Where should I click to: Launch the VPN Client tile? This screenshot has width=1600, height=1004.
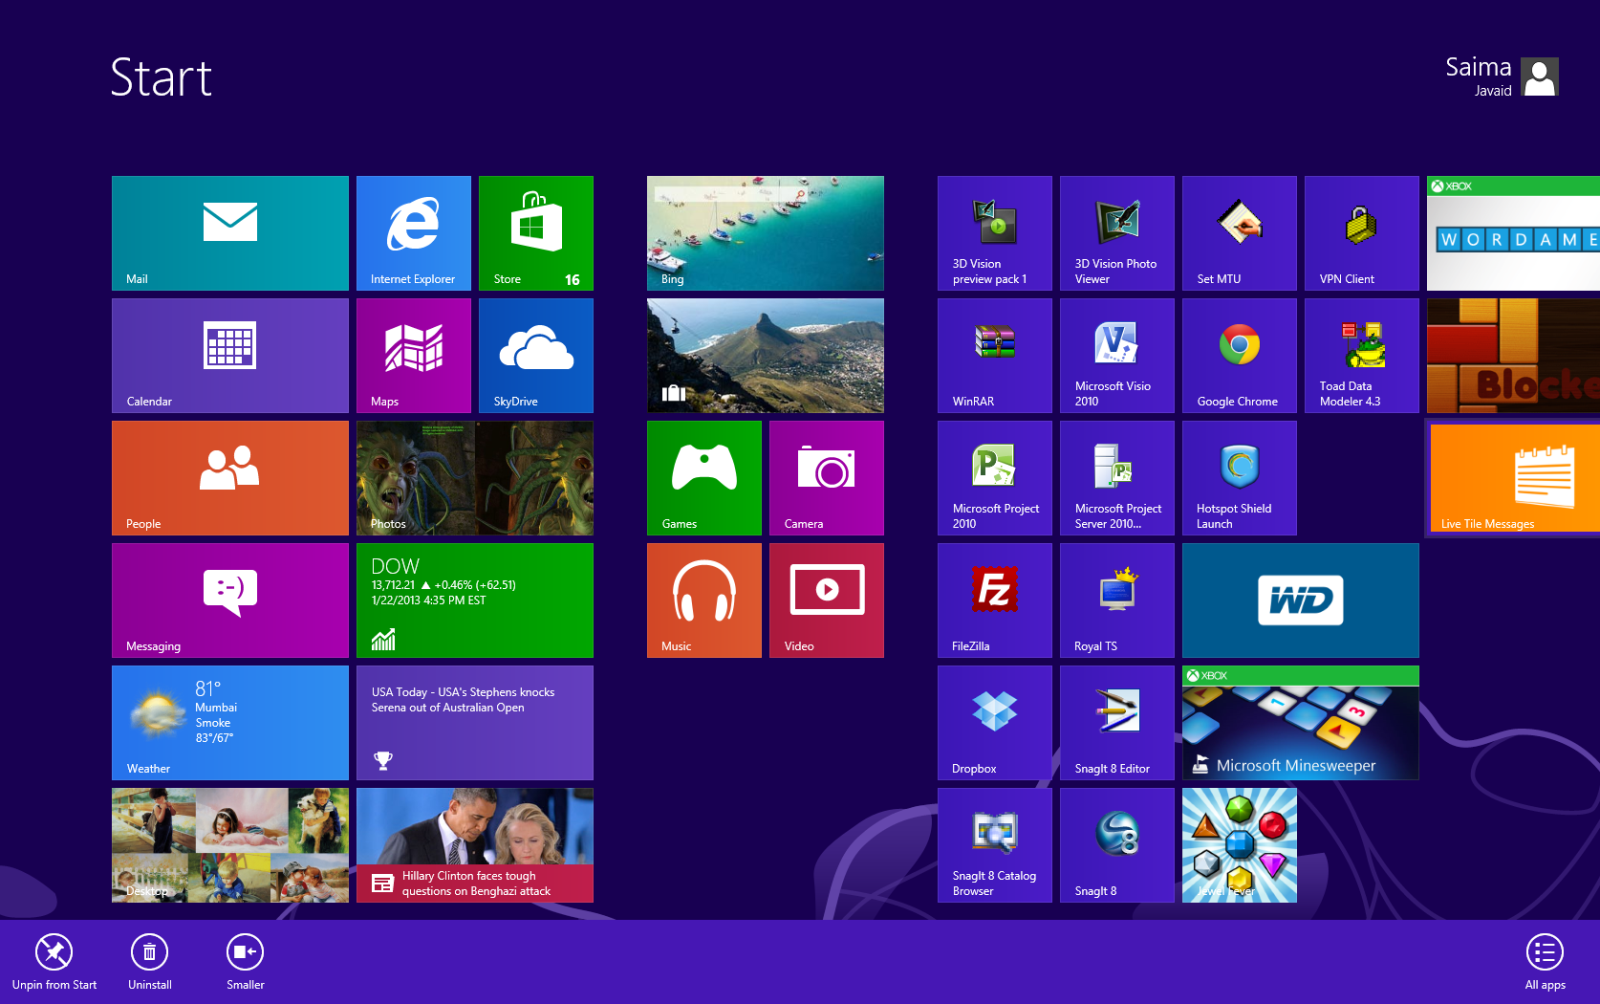[x=1362, y=233]
